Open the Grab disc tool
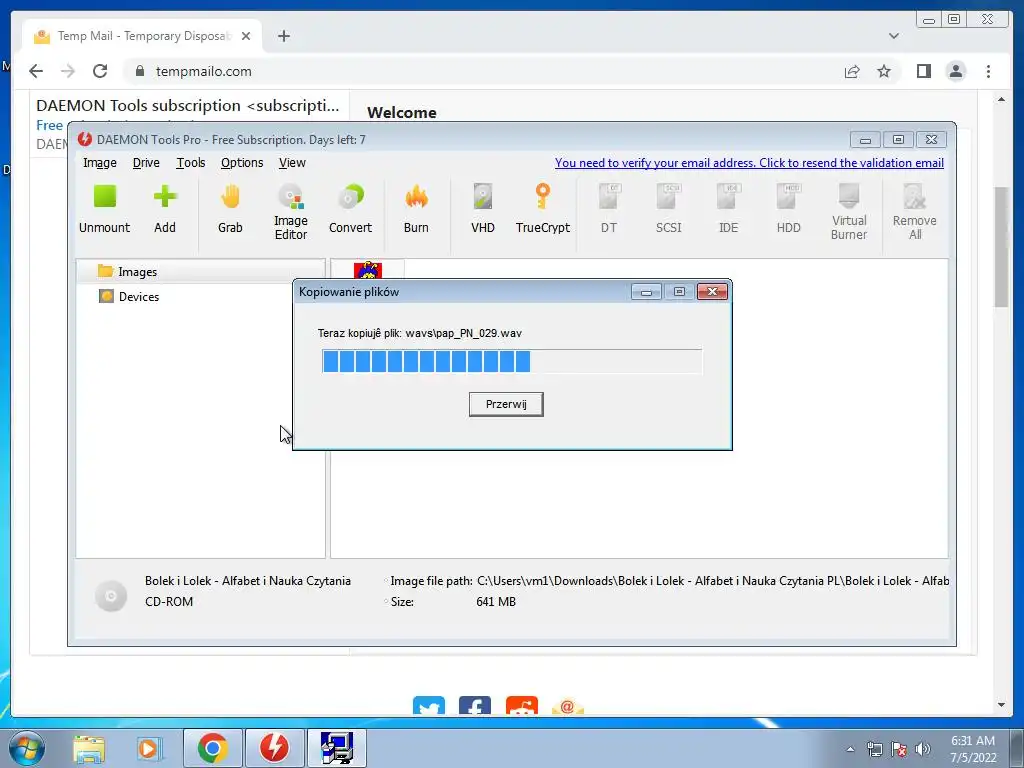The image size is (1024, 768). coord(230,209)
